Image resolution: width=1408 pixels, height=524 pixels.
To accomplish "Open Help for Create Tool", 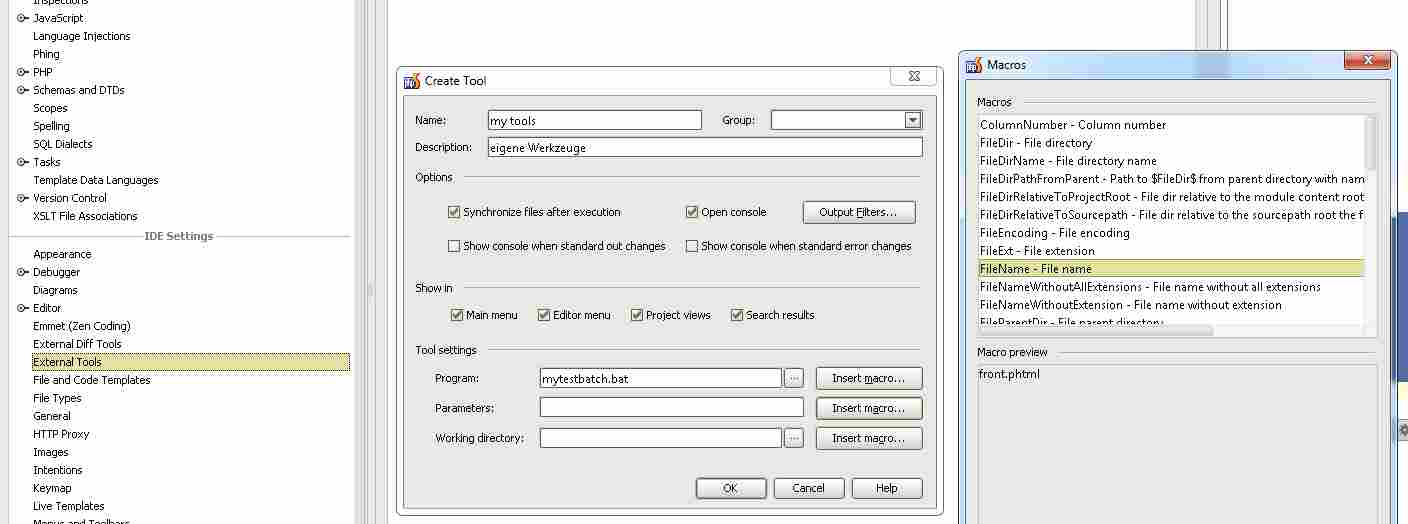I will click(x=887, y=488).
